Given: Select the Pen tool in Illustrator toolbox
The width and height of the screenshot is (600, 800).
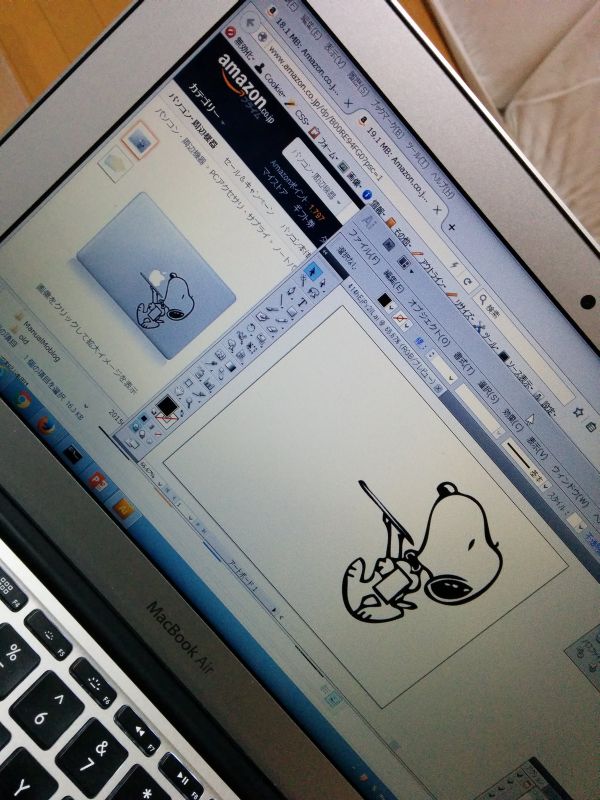Looking at the screenshot, I should pos(291,290).
